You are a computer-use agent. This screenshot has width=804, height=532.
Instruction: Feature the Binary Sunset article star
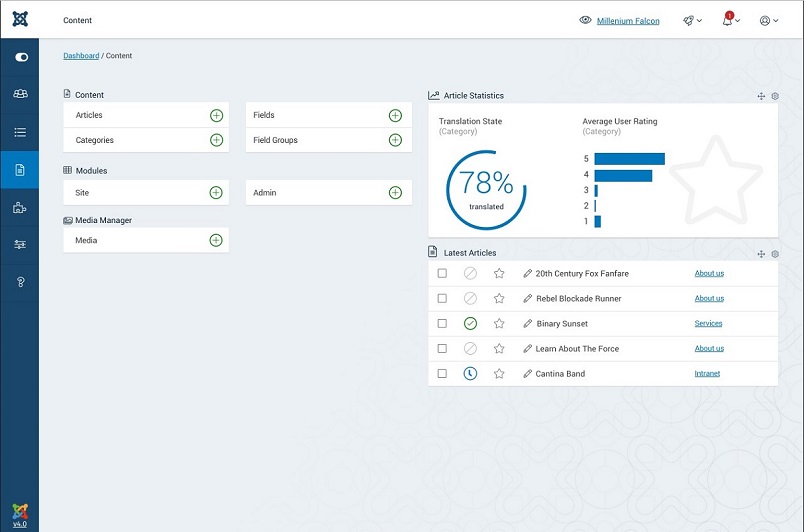[499, 323]
